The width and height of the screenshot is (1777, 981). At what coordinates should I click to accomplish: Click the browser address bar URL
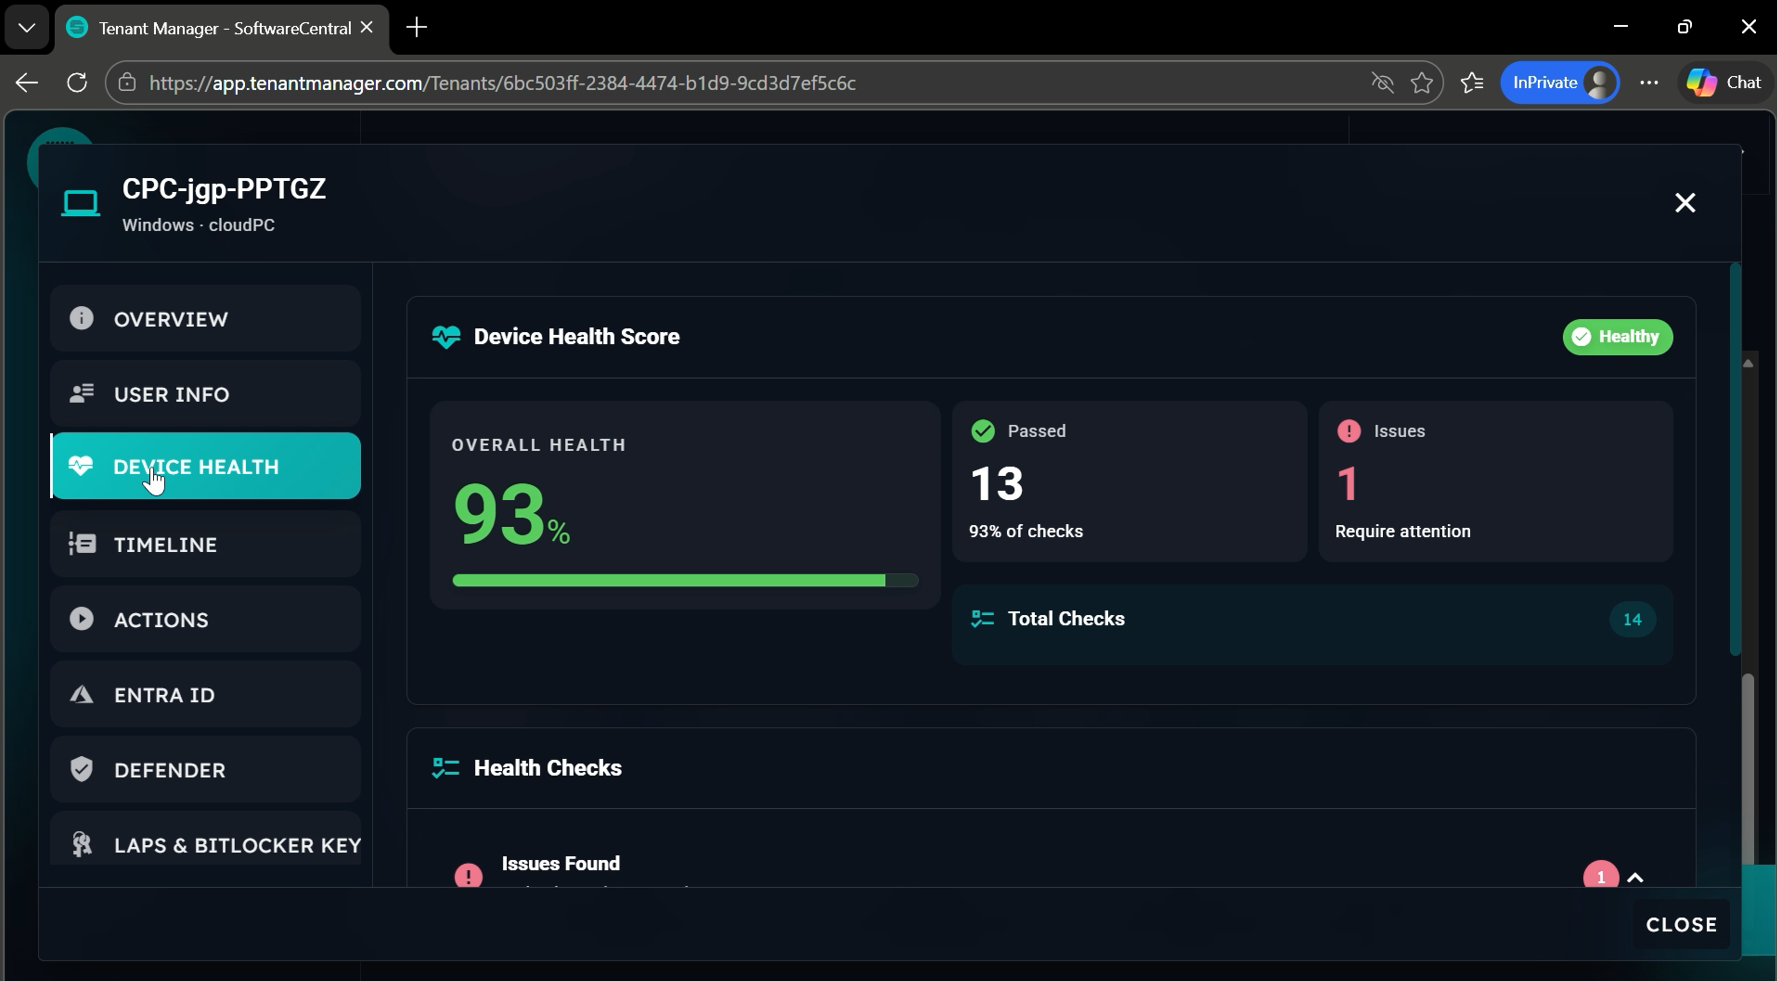(502, 83)
